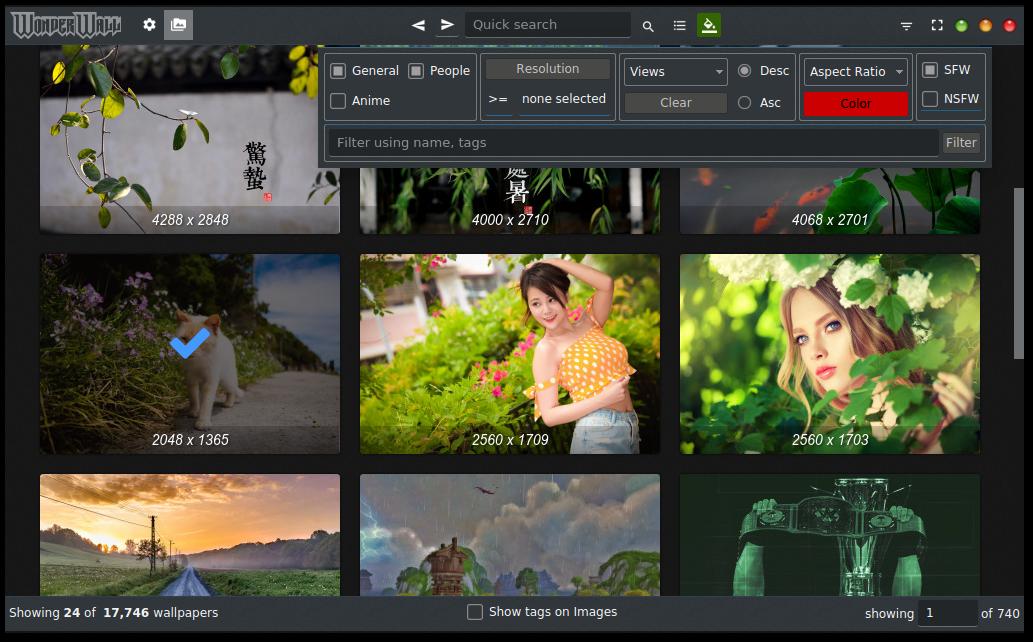
Task: Toggle the filter panel icon
Action: pyautogui.click(x=906, y=26)
